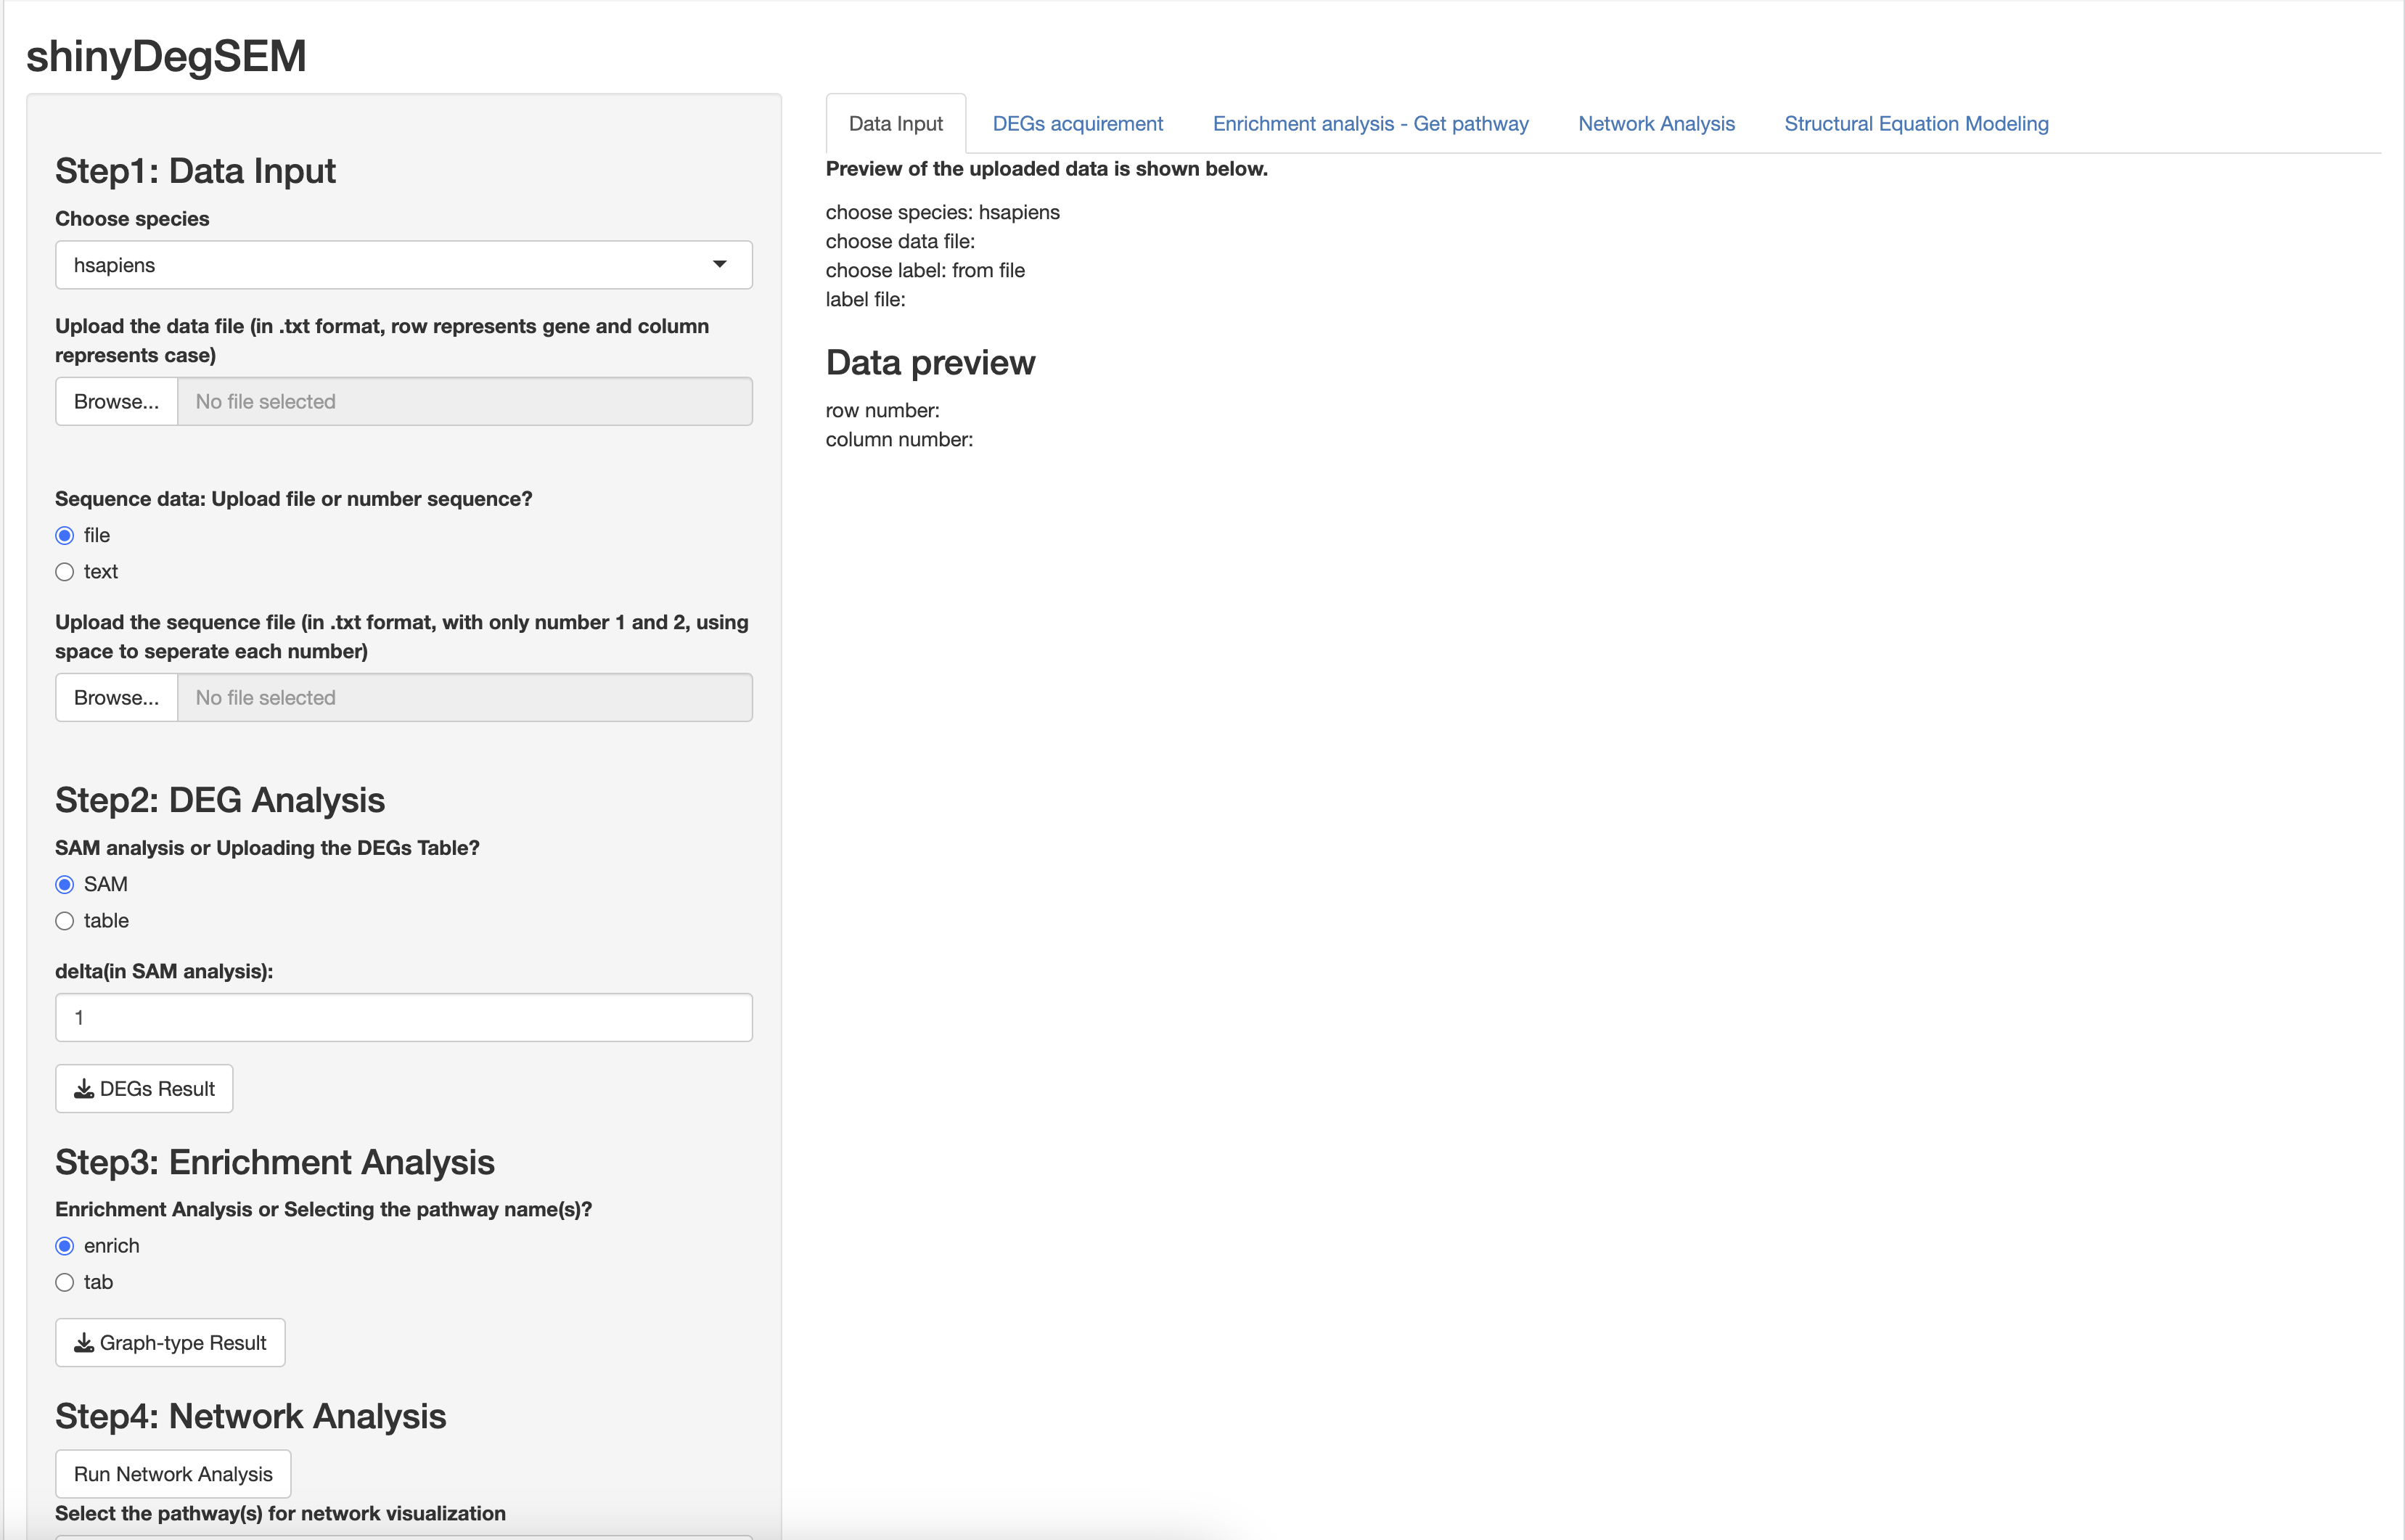Viewport: 2405px width, 1540px height.
Task: Select the 'file' upload radio button
Action: tap(64, 535)
